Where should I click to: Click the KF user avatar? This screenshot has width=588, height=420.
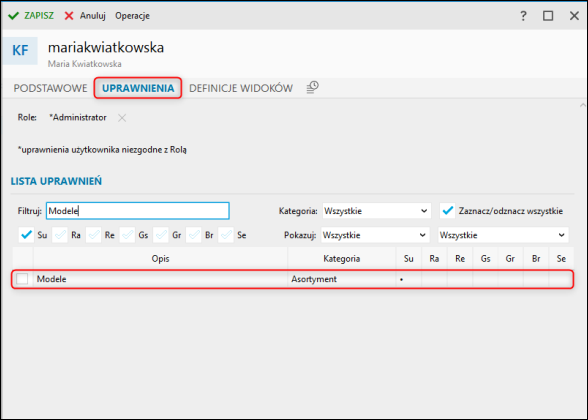pos(20,50)
